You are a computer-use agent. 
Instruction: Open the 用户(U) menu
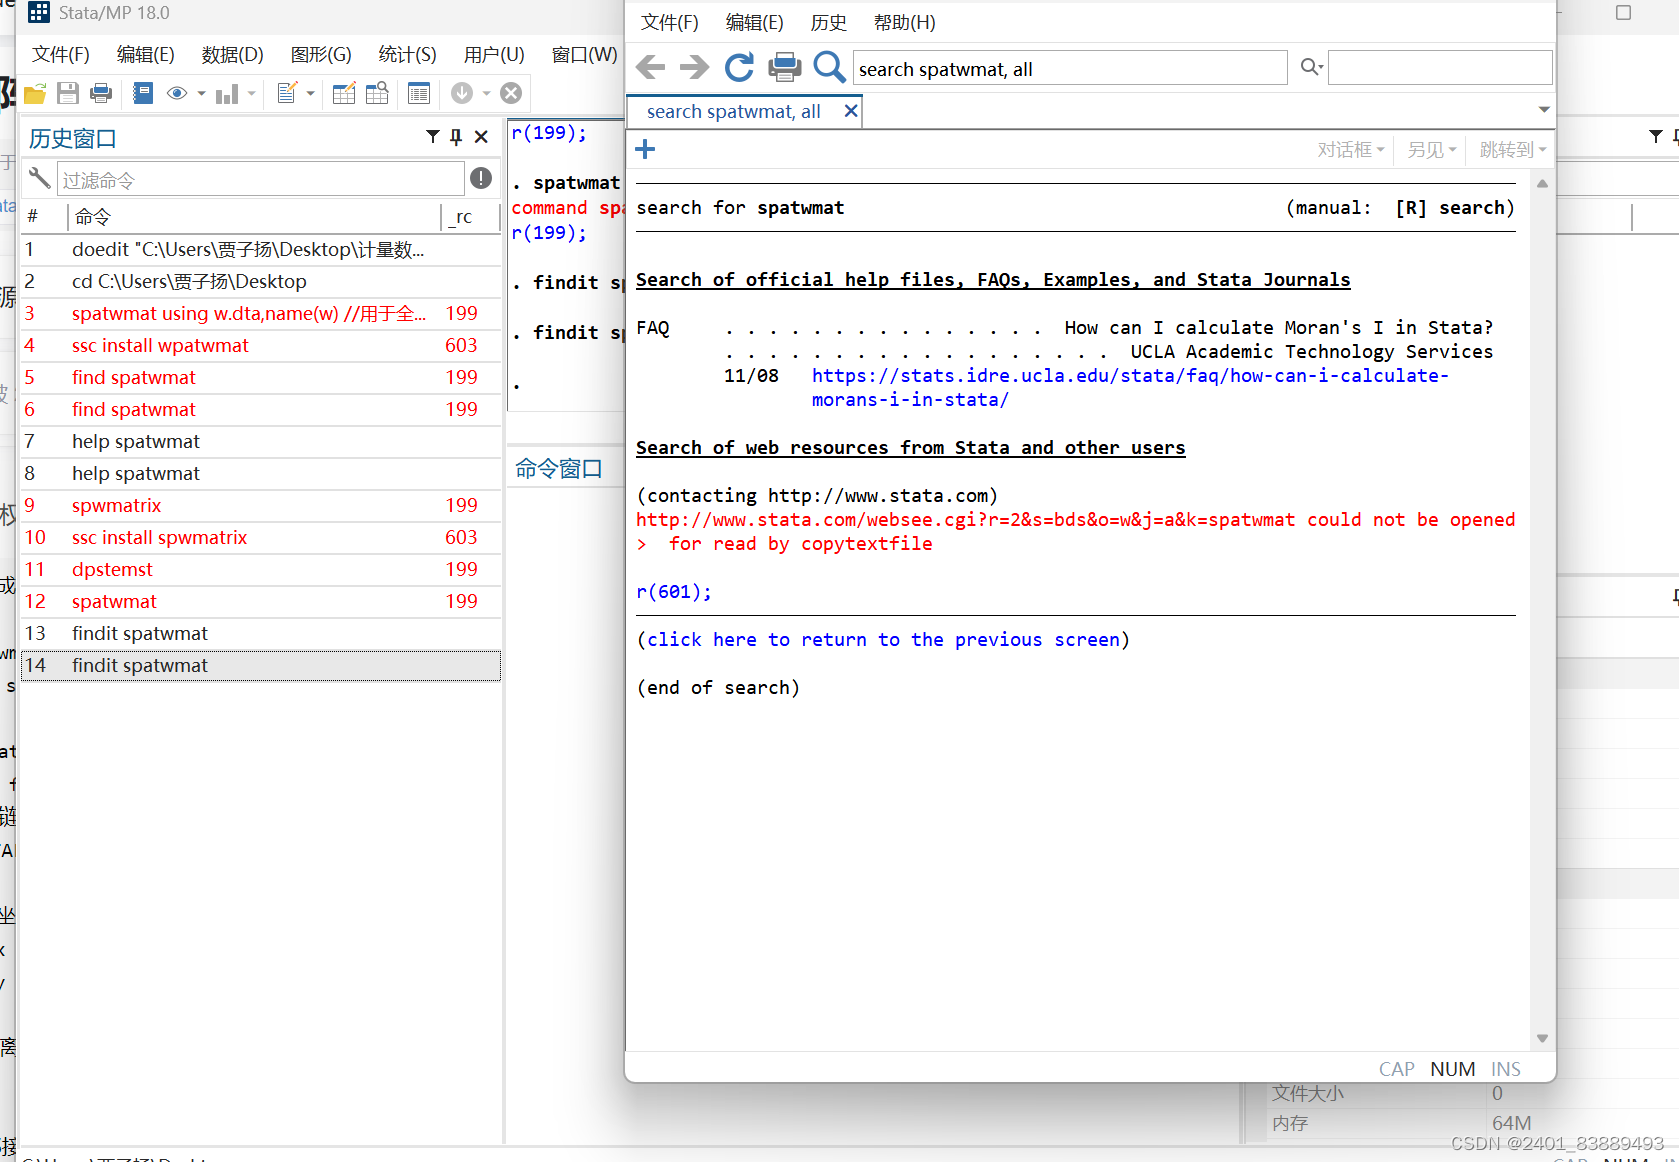click(x=494, y=54)
